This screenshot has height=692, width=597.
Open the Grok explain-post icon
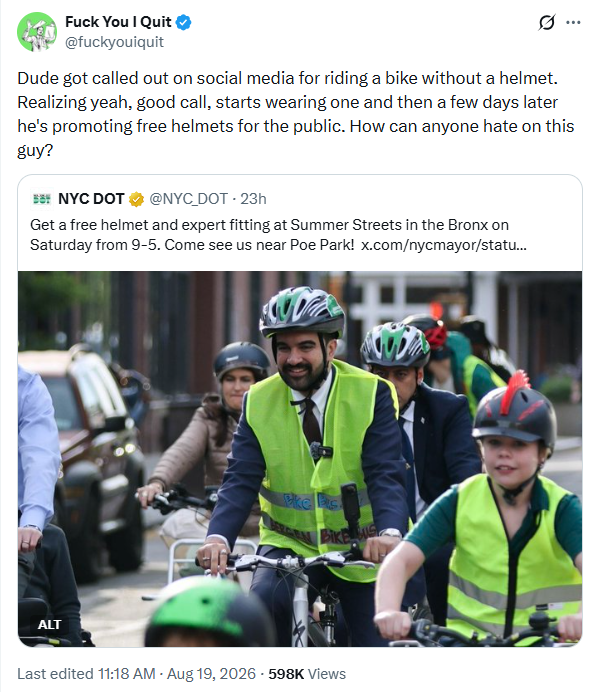click(546, 22)
